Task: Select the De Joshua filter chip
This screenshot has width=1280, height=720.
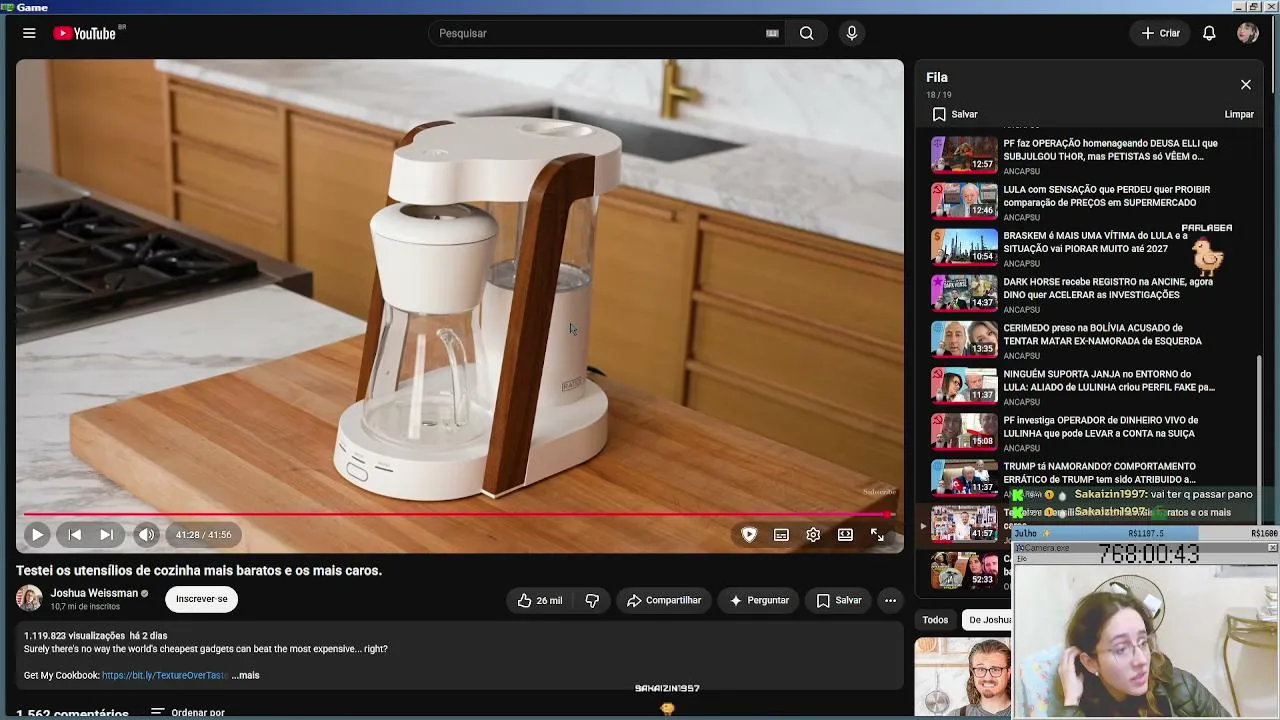Action: tap(988, 620)
